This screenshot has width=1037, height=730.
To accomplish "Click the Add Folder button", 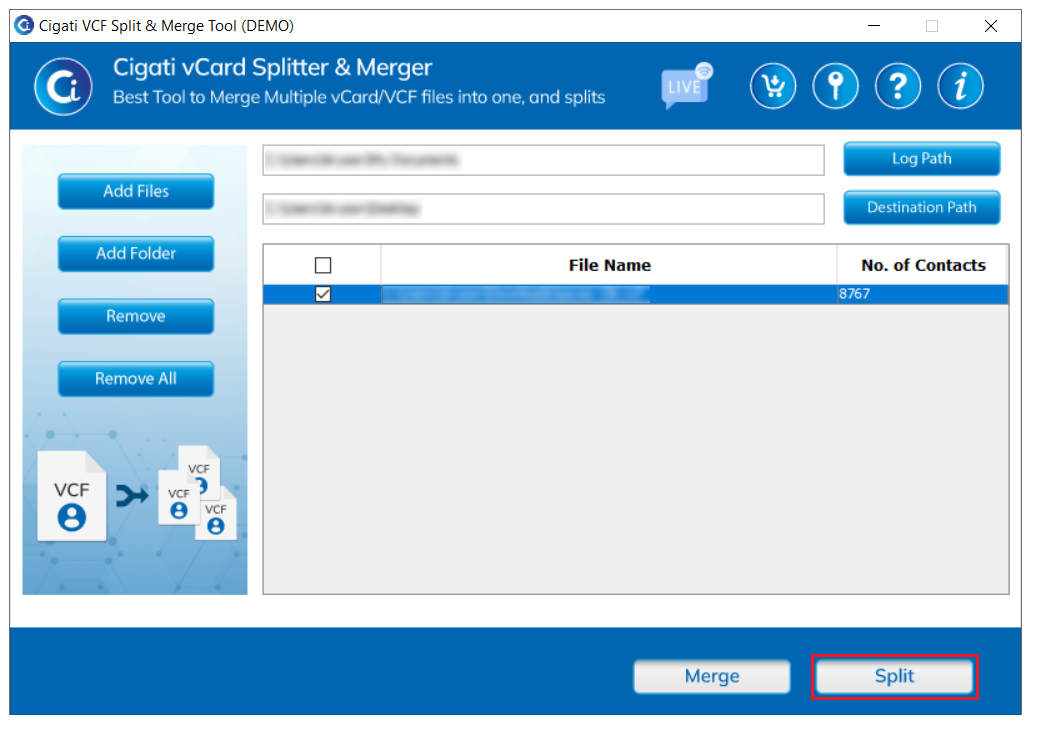I will coord(136,253).
